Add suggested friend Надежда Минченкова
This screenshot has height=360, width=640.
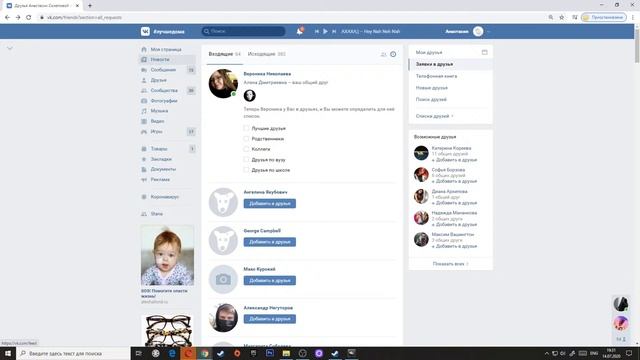454,224
